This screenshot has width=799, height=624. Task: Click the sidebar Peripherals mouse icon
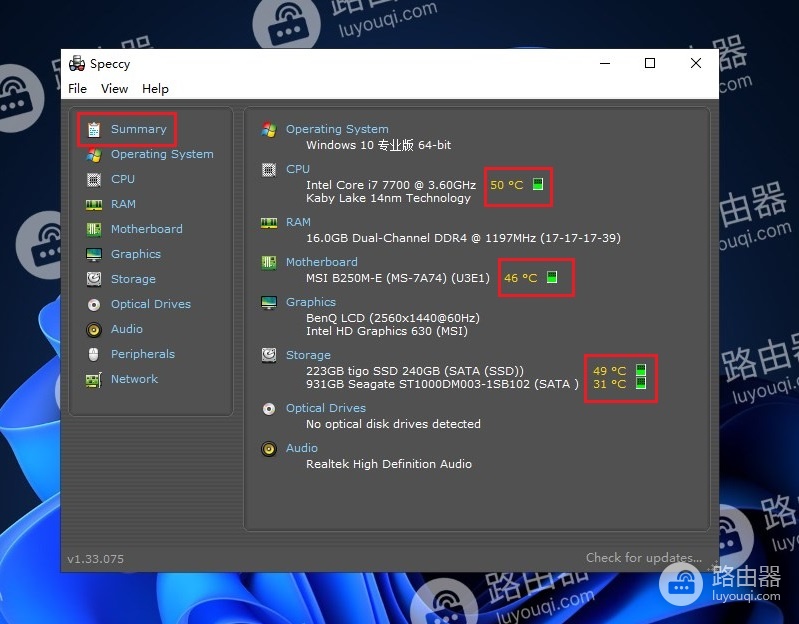[93, 354]
